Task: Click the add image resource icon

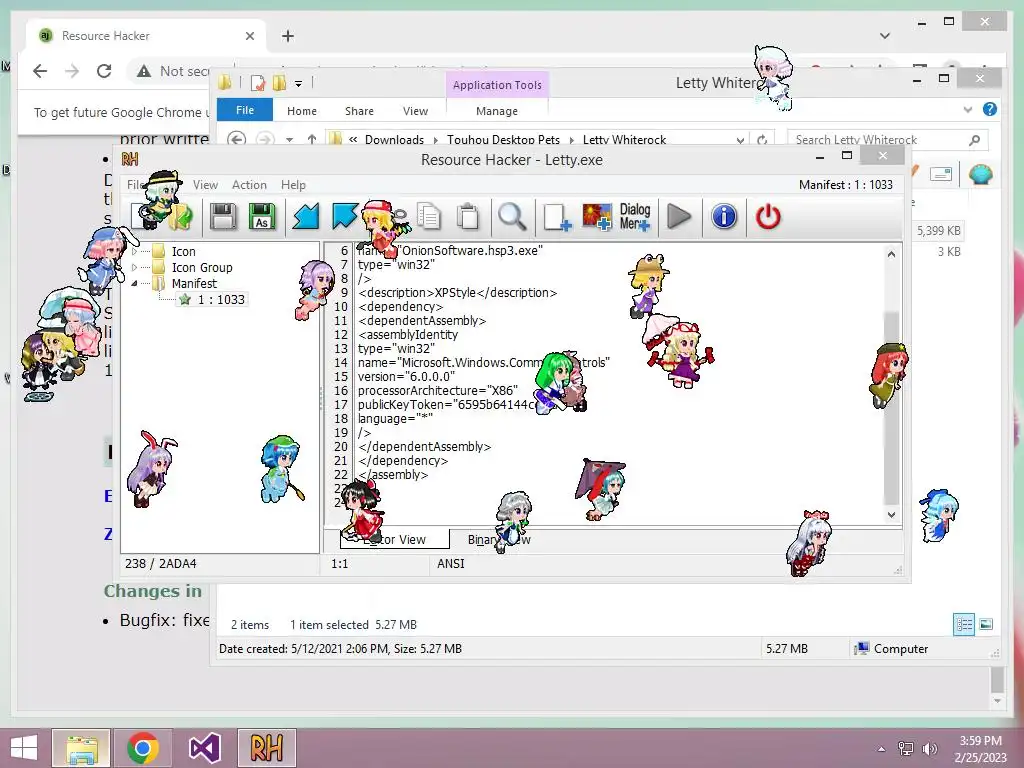Action: (597, 217)
